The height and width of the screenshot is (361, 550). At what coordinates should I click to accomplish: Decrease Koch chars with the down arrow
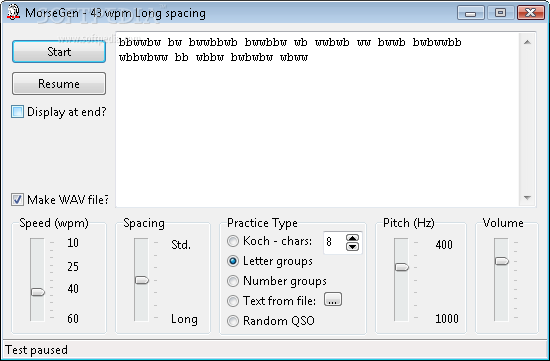coord(352,247)
